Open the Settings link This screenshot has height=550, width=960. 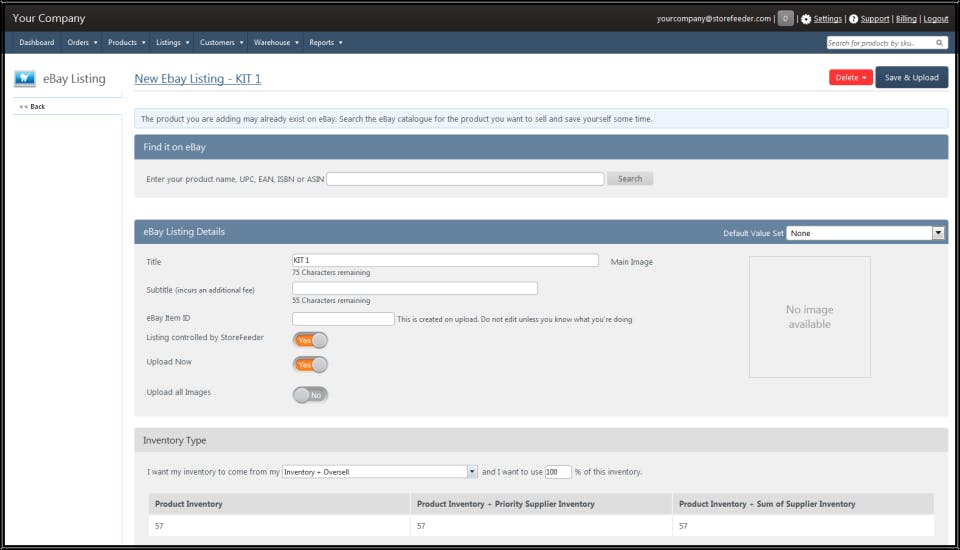point(827,19)
